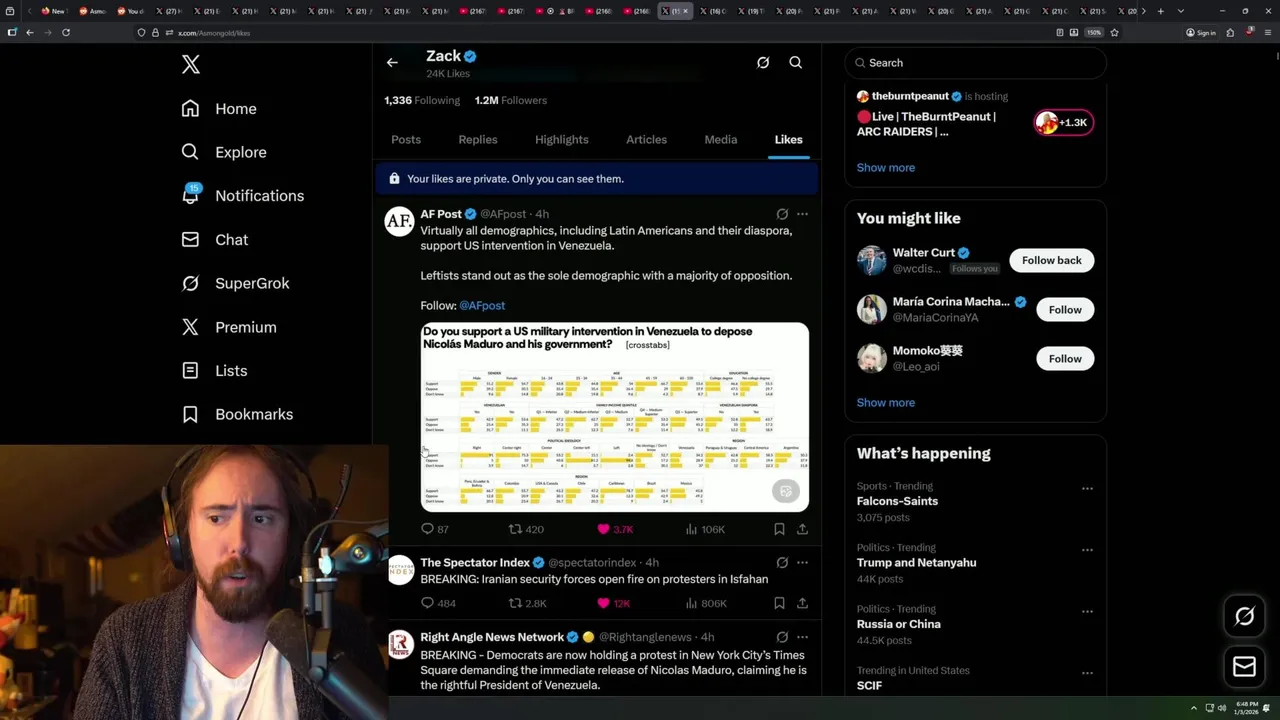
Task: Open the Venezuela poll crosstabs image
Action: point(615,417)
